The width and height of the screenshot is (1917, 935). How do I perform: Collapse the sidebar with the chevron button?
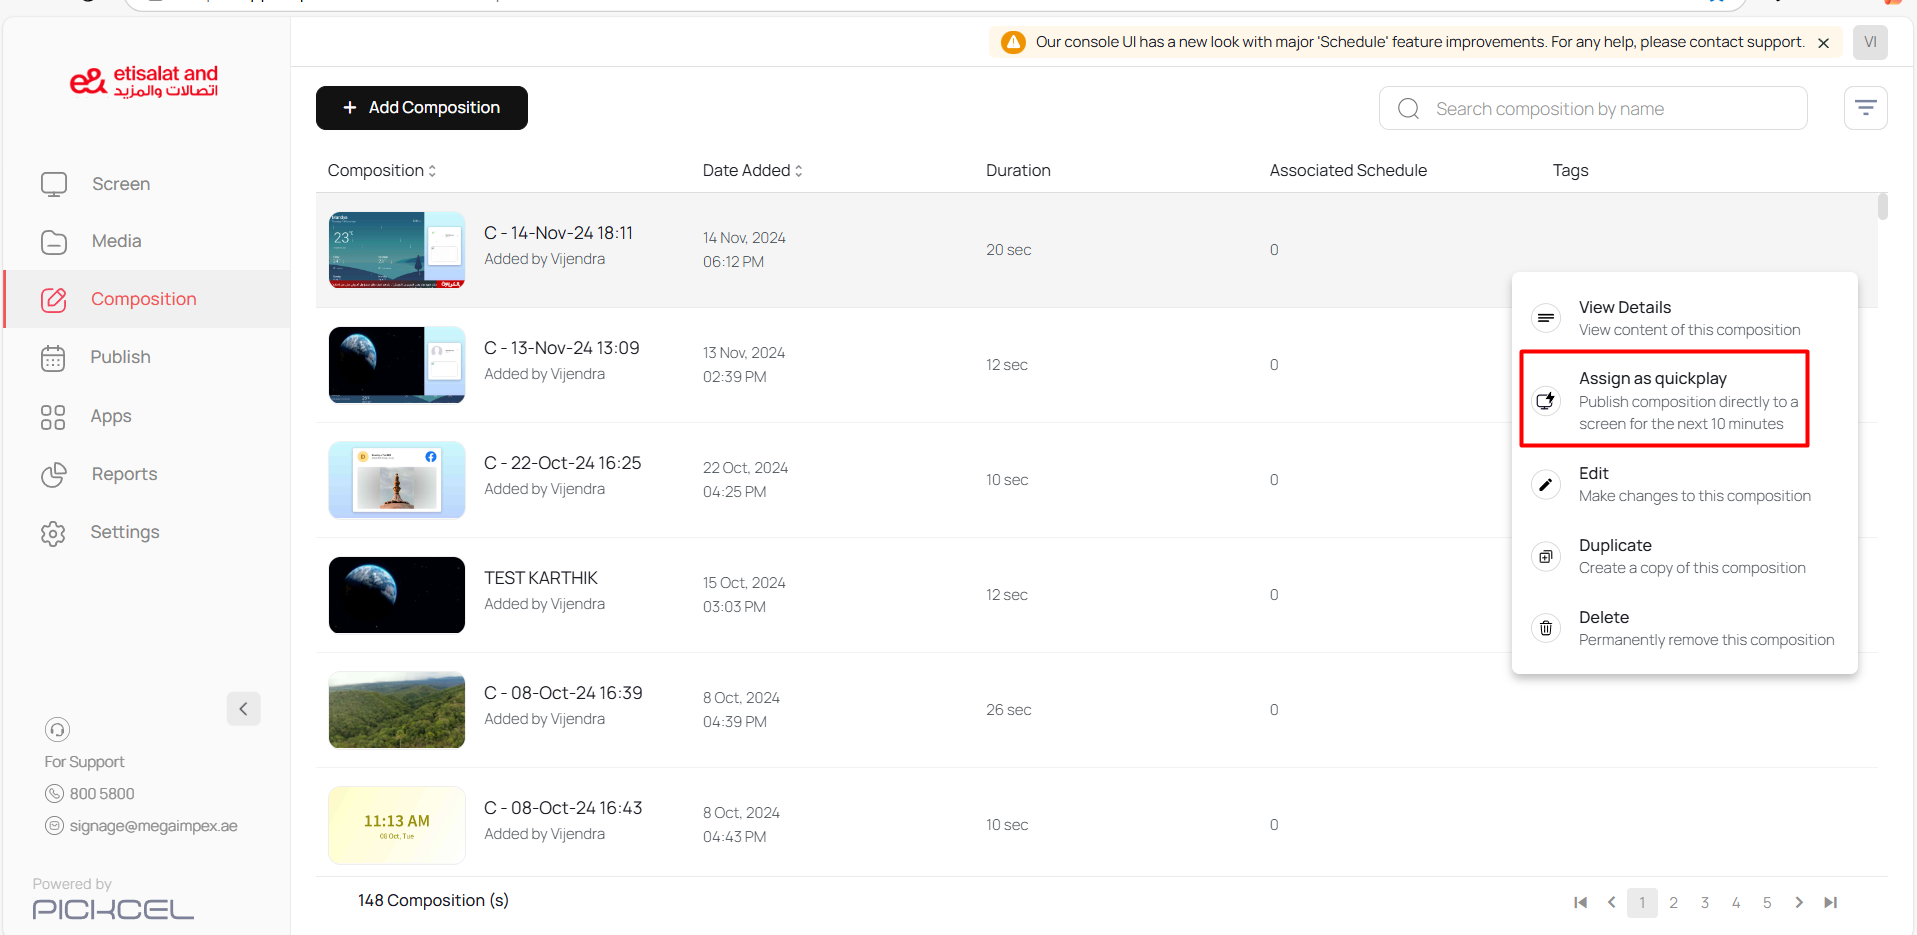pos(243,709)
